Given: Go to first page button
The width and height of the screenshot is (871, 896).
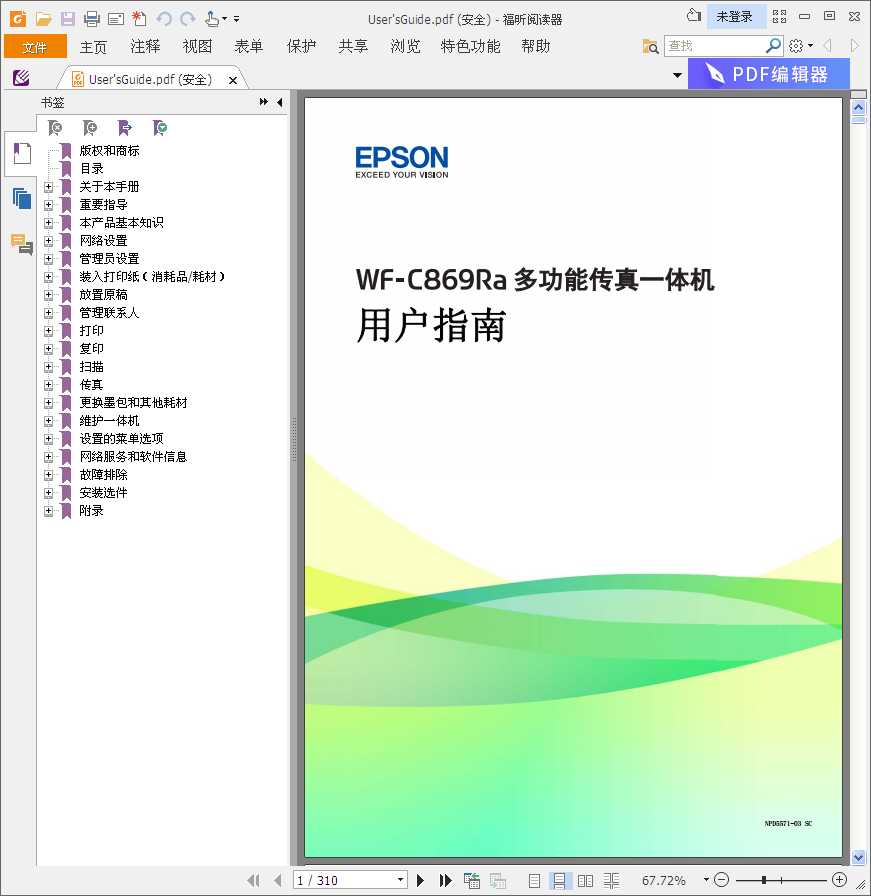Looking at the screenshot, I should (x=253, y=880).
